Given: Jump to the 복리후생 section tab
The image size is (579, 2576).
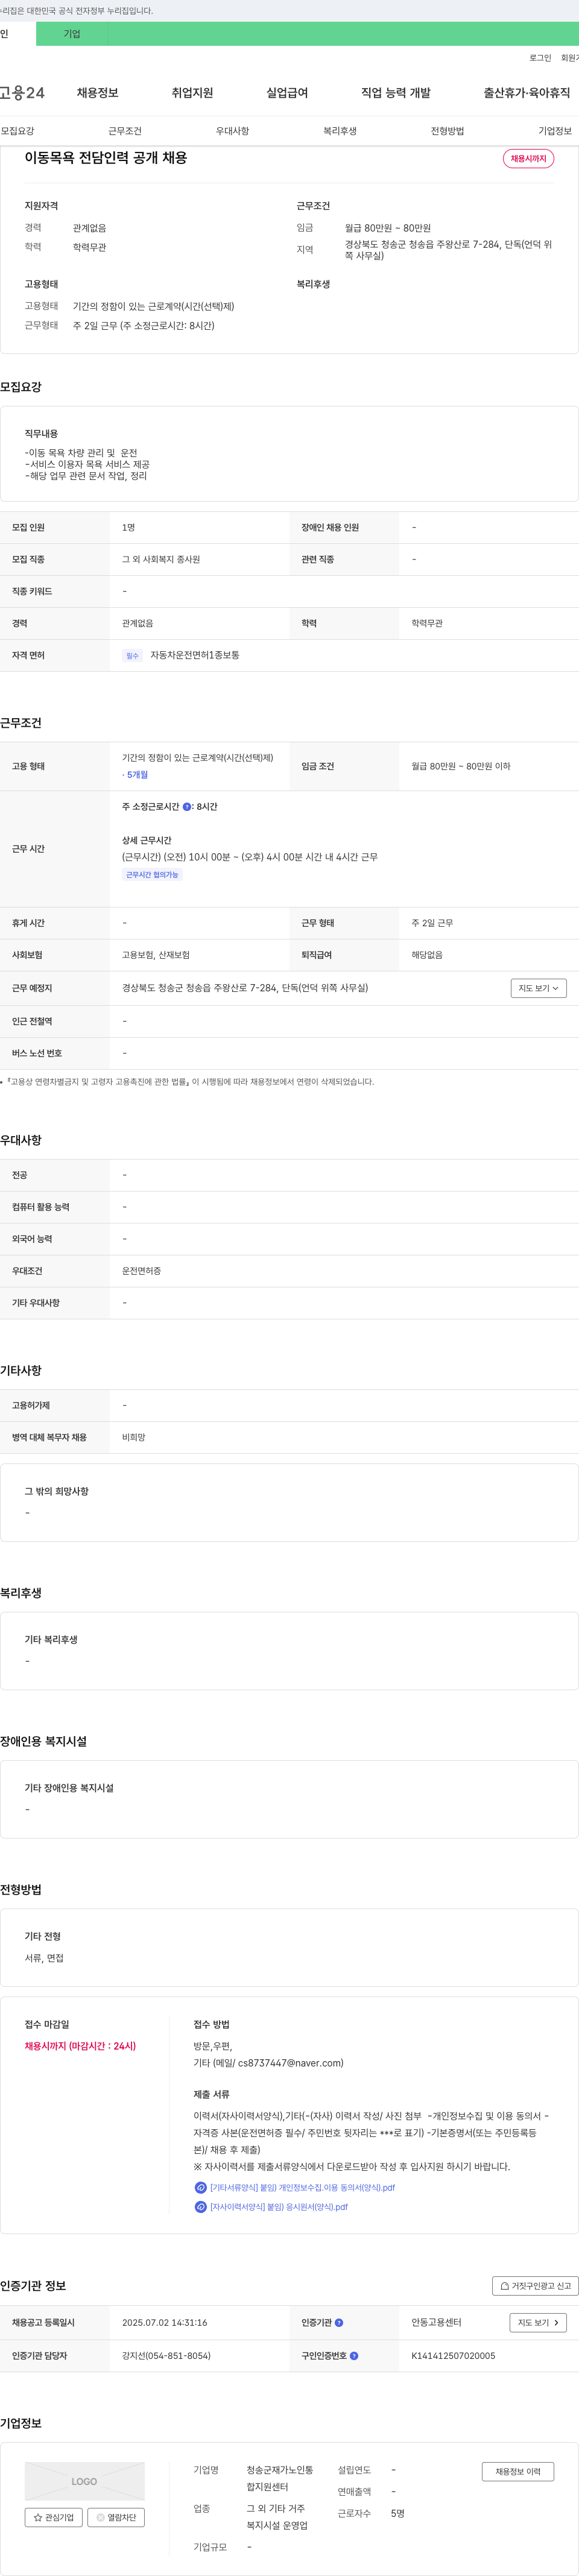Looking at the screenshot, I should (340, 131).
